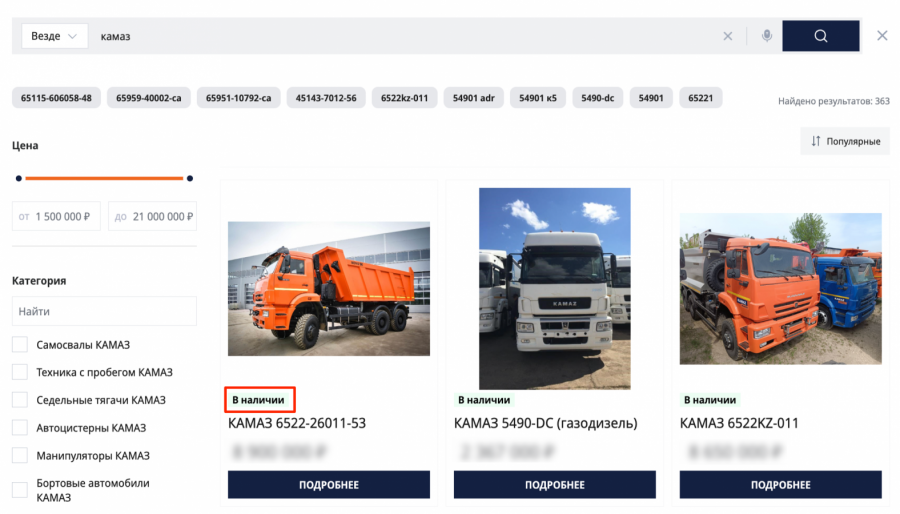The height and width of the screenshot is (514, 900).
Task: Focus the search field containing камаз
Action: click(x=405, y=36)
